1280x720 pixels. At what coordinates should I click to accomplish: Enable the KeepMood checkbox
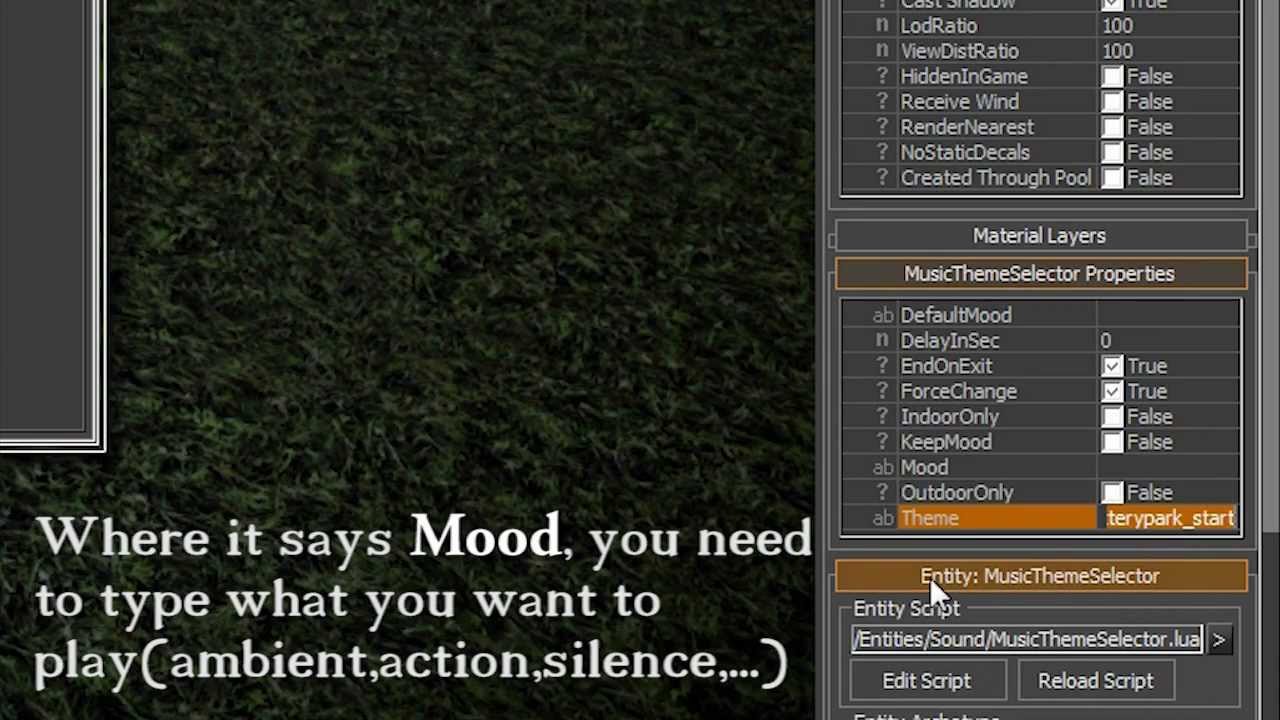pos(1113,442)
